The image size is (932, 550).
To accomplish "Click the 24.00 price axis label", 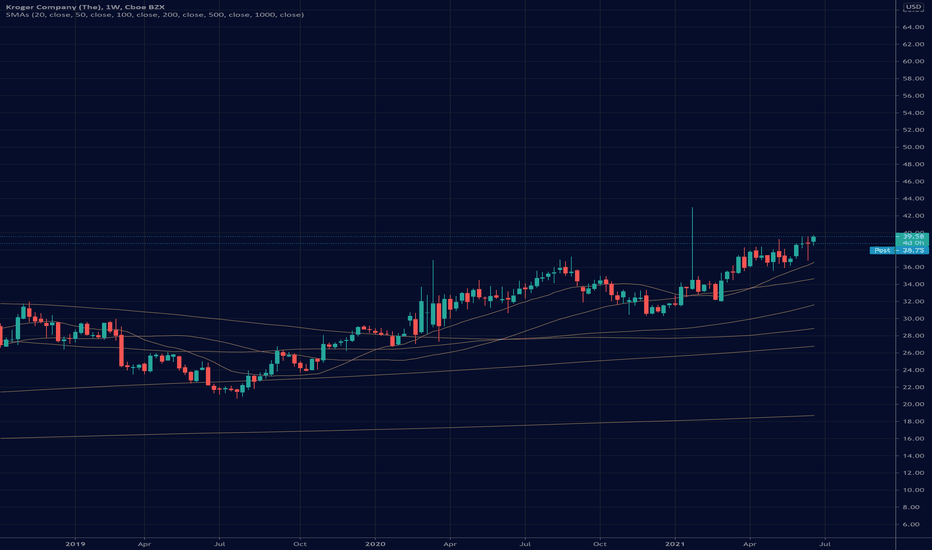I will pos(913,370).
